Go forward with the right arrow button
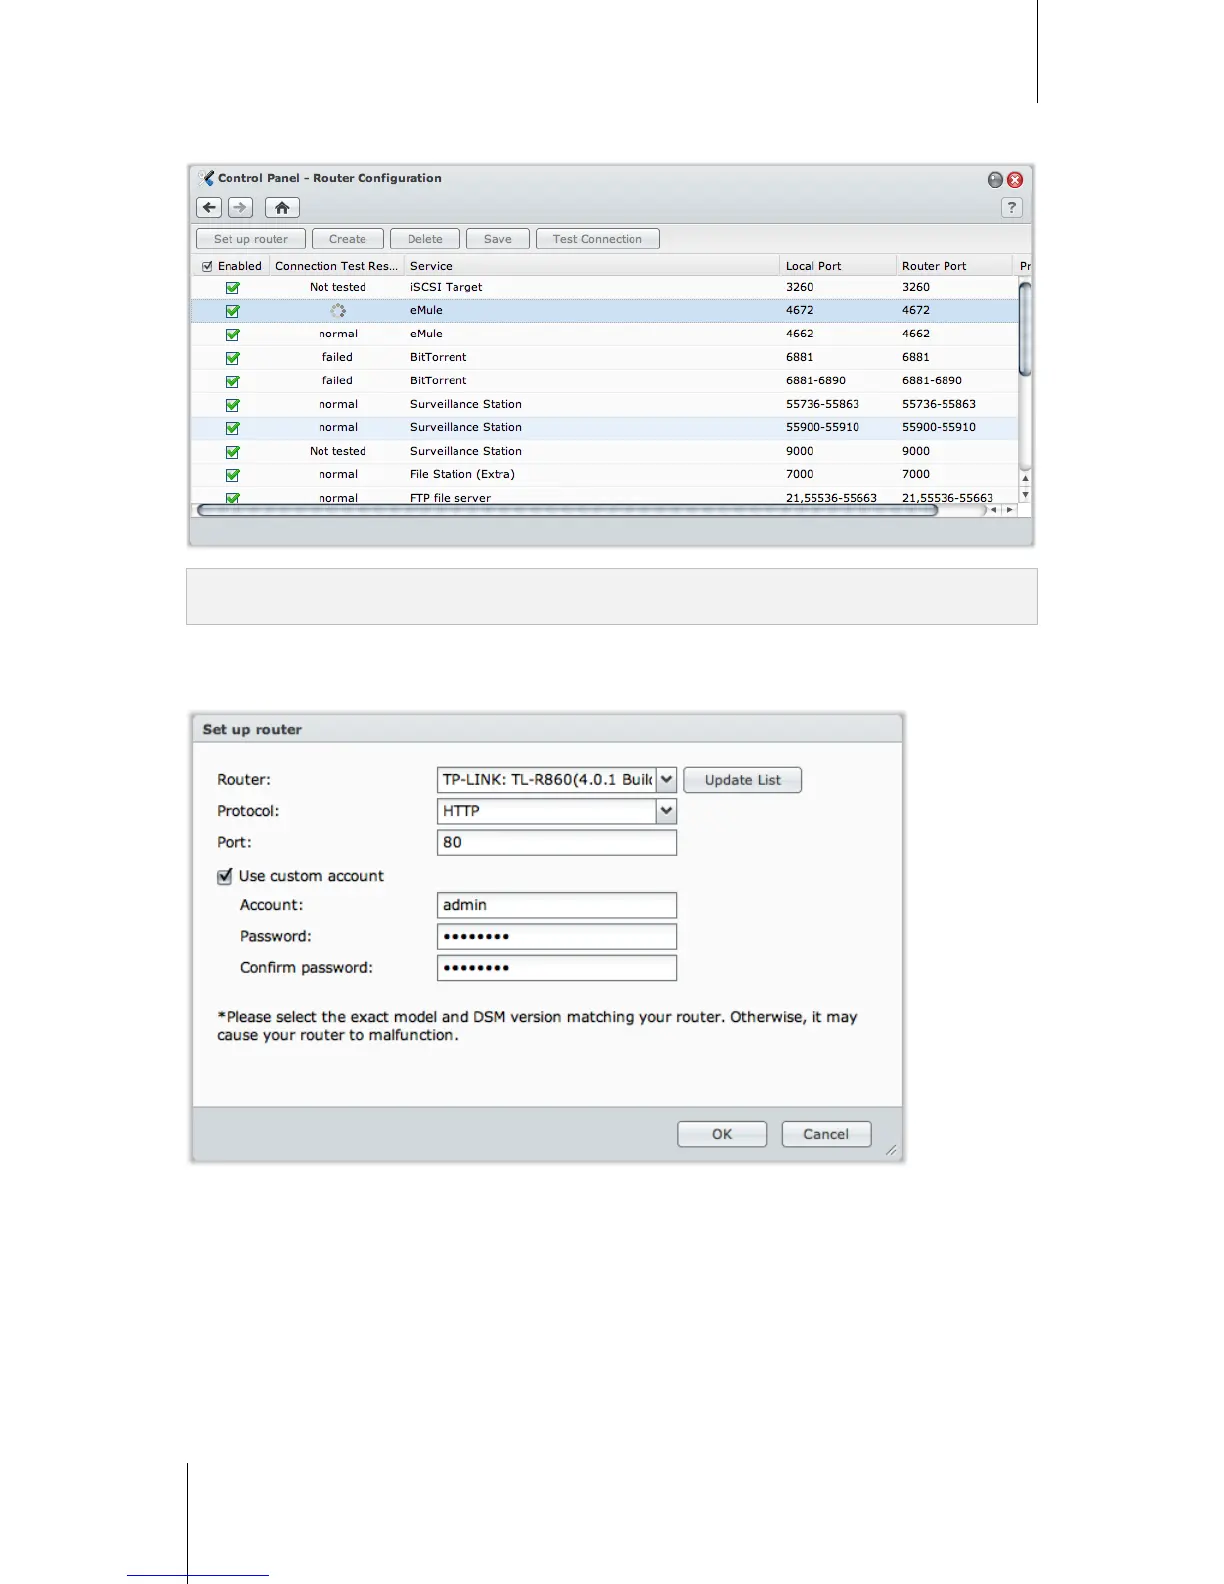This screenshot has height=1584, width=1224. (240, 208)
